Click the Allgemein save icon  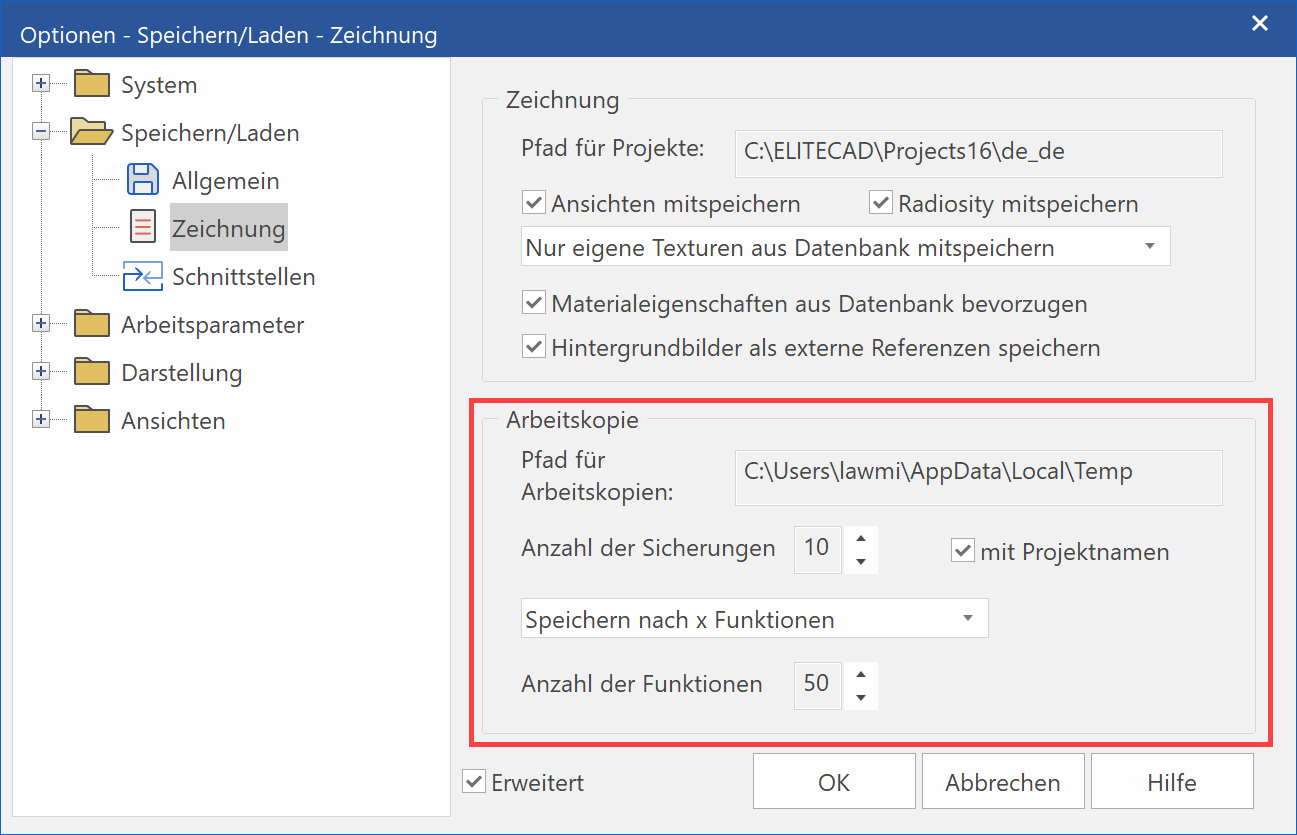click(143, 179)
